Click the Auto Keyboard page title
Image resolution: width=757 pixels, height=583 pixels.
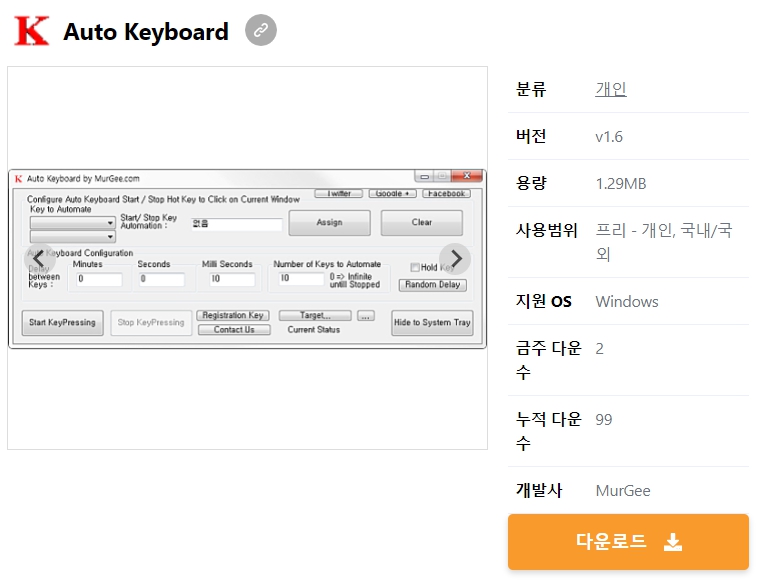coord(146,32)
